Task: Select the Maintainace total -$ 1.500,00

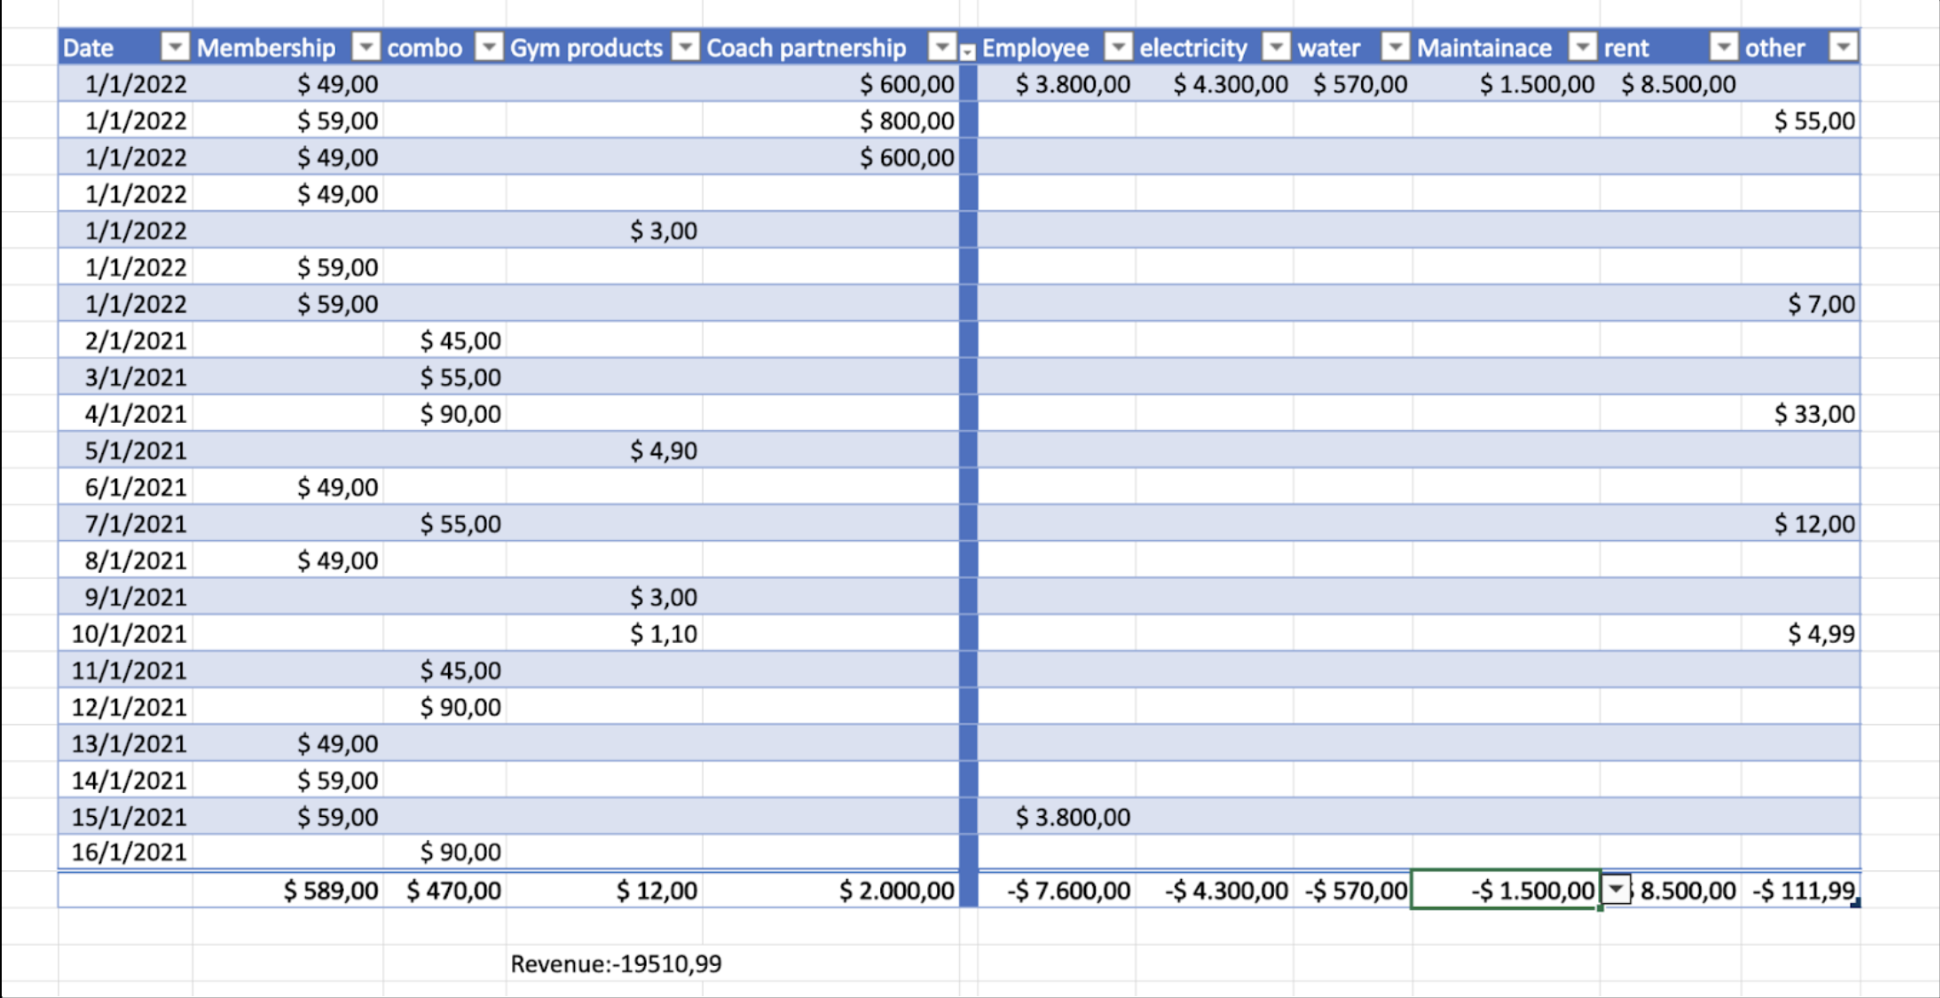Action: (x=1506, y=890)
